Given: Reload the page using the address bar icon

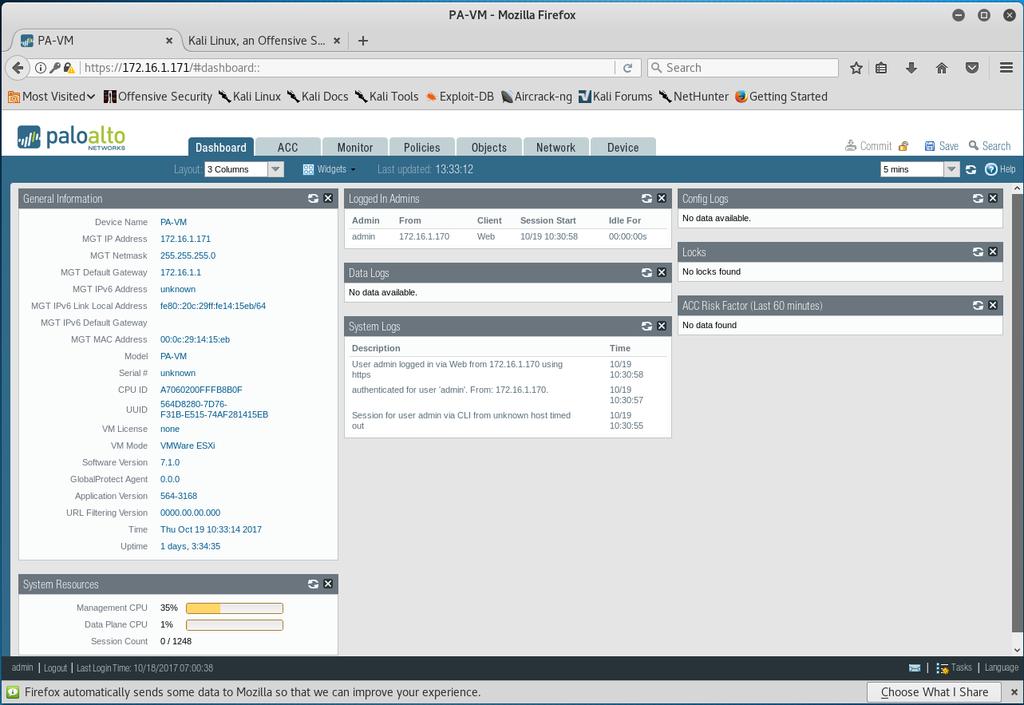Looking at the screenshot, I should click(628, 68).
